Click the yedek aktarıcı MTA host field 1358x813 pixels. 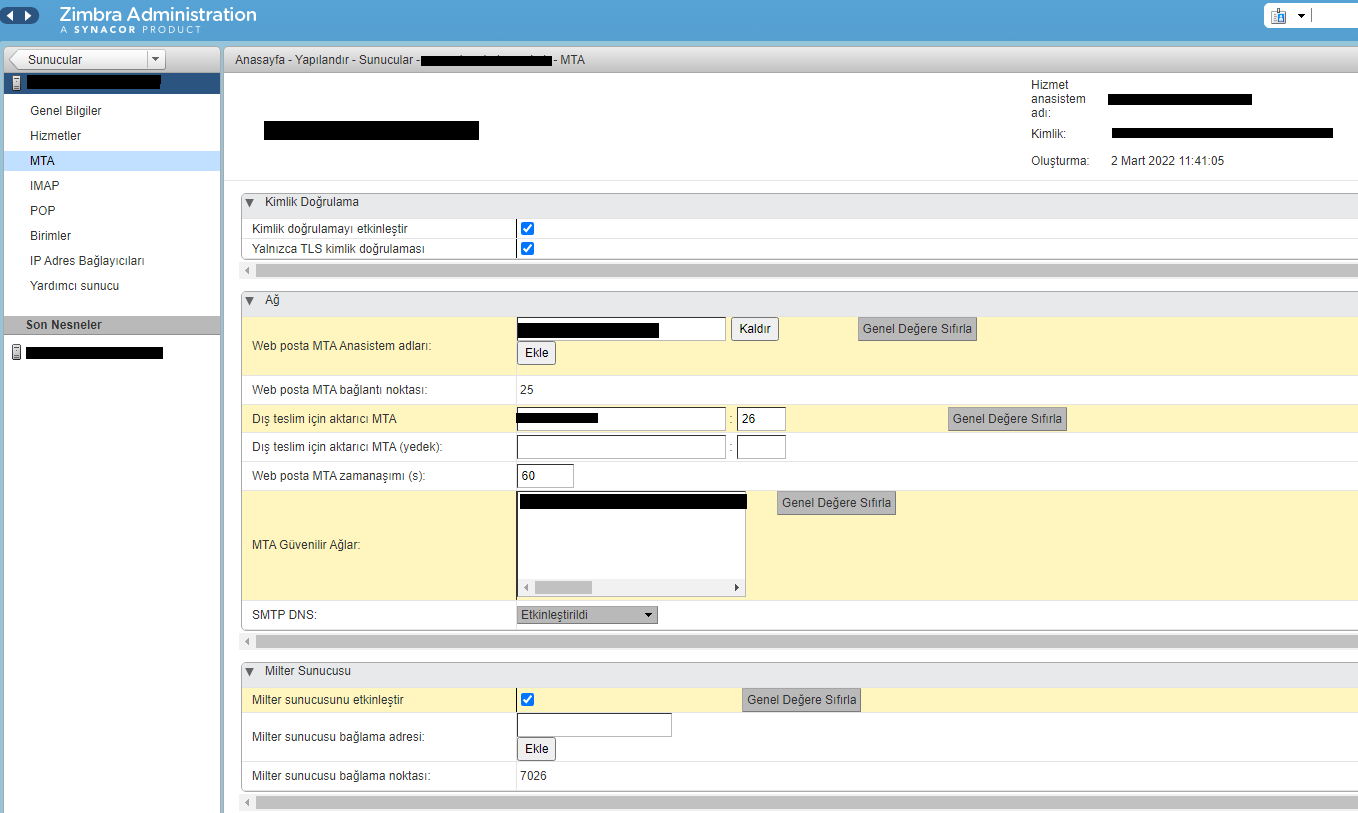point(621,447)
